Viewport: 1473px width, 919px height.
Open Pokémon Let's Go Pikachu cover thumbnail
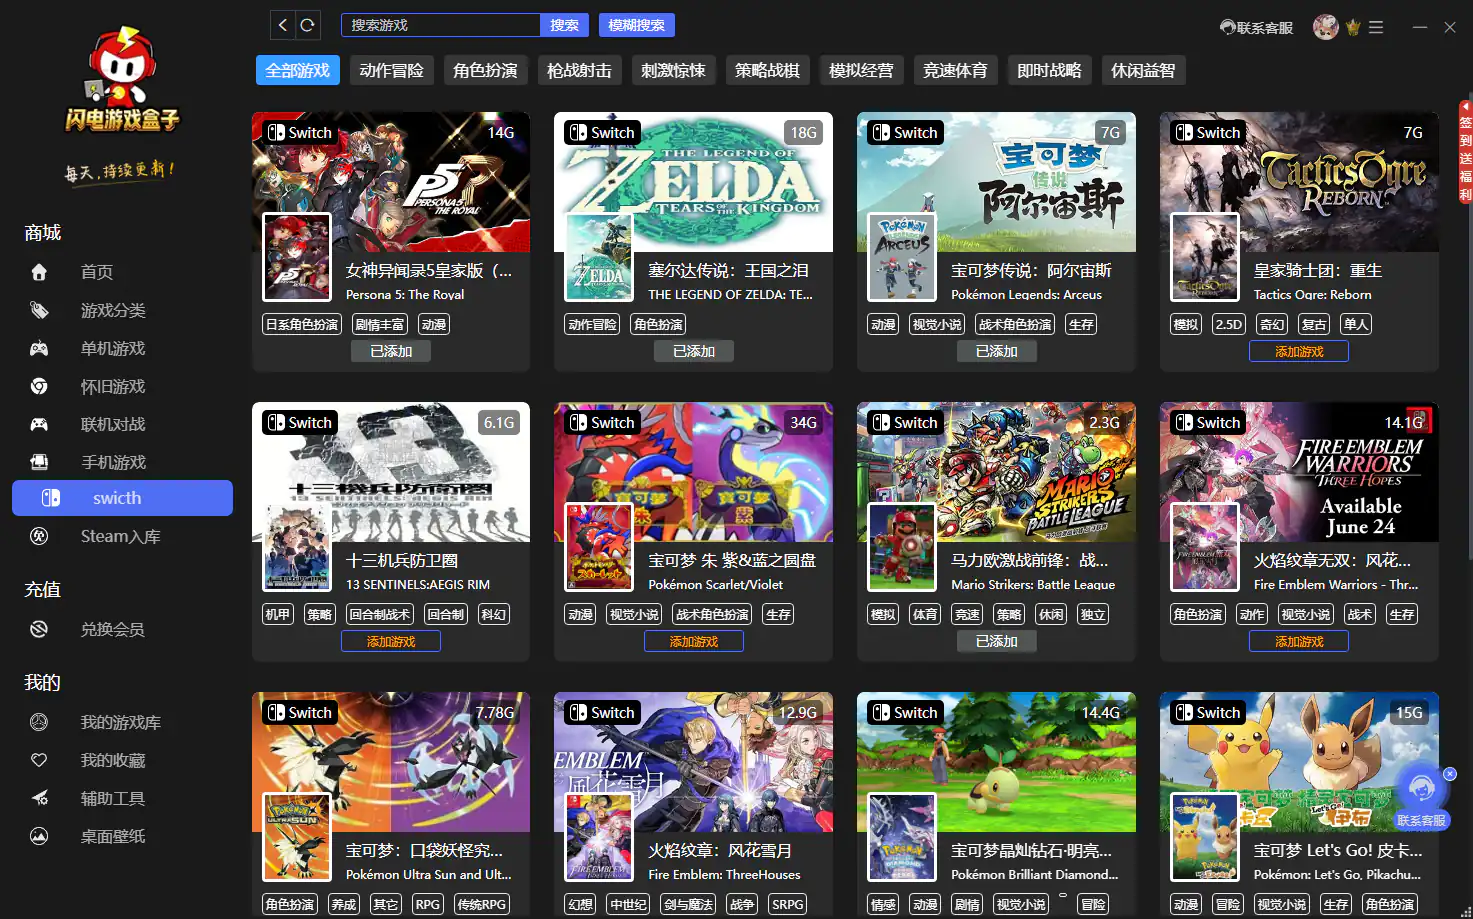tap(1205, 837)
